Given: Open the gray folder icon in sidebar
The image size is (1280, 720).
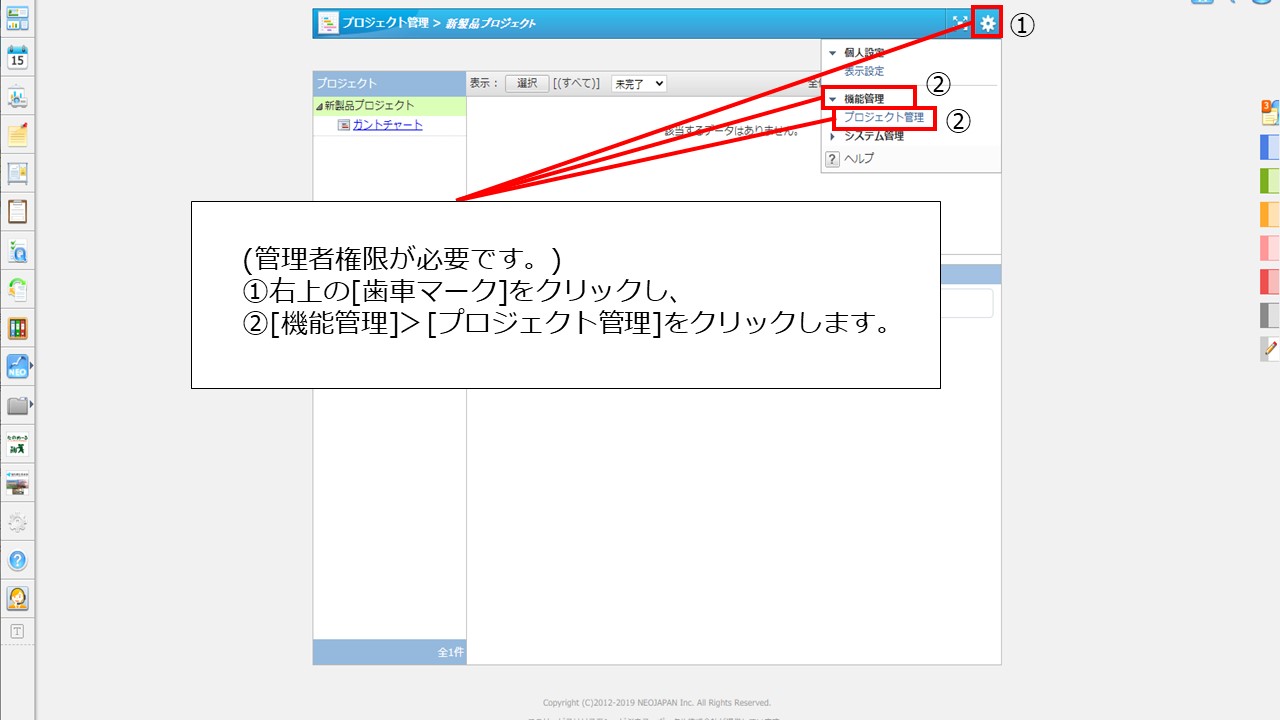Looking at the screenshot, I should coord(17,405).
